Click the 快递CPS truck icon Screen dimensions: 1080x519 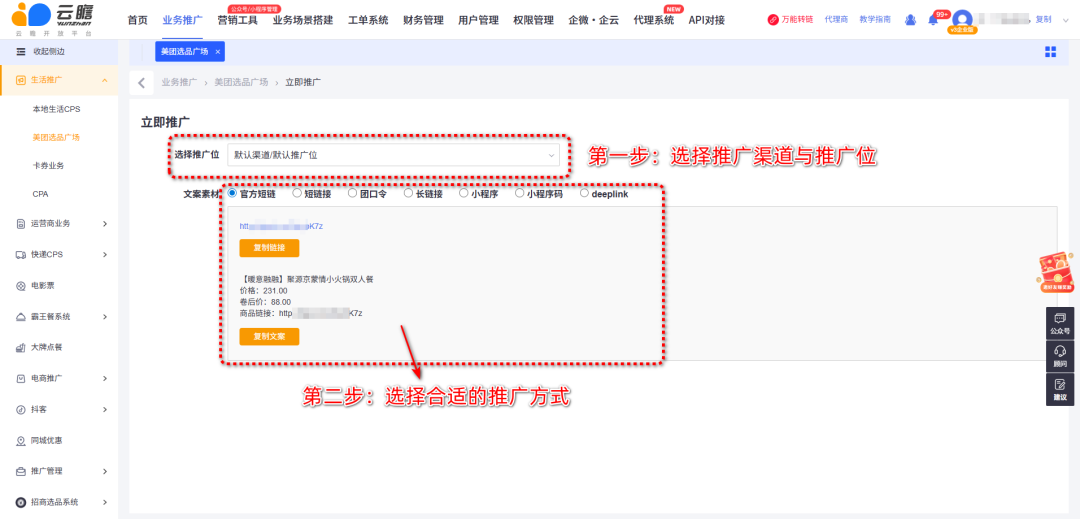[x=21, y=255]
